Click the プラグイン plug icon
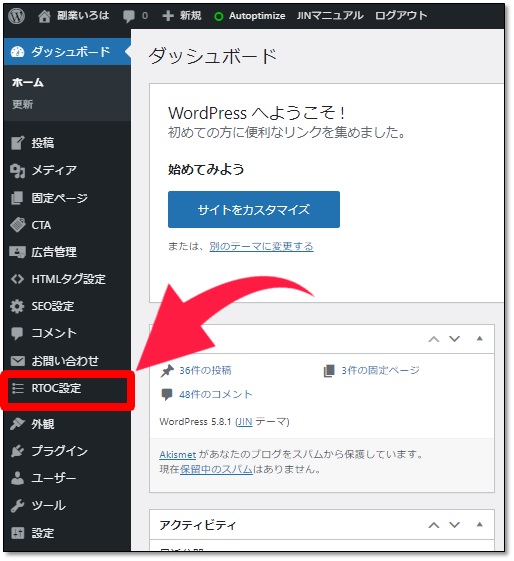514x561 pixels. [17, 451]
